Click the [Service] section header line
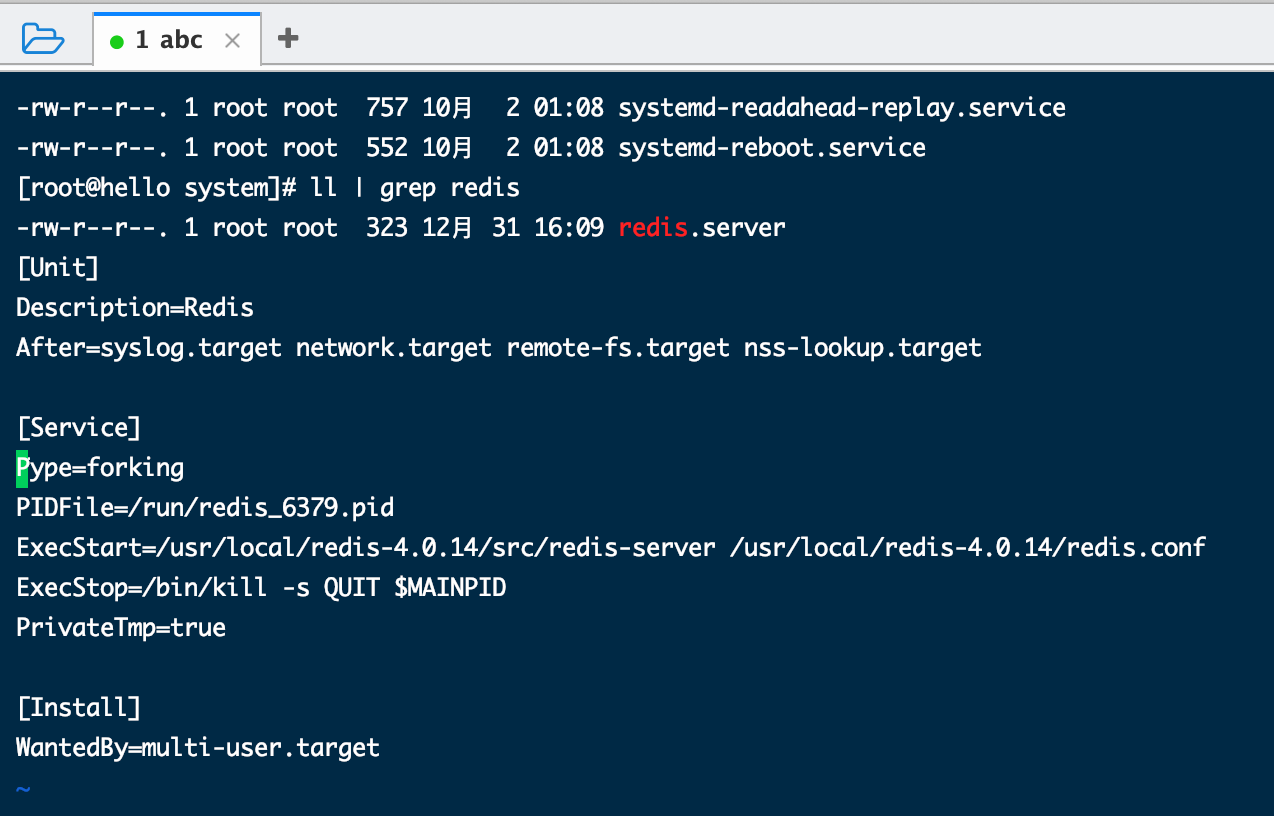The height and width of the screenshot is (816, 1274). (x=78, y=428)
